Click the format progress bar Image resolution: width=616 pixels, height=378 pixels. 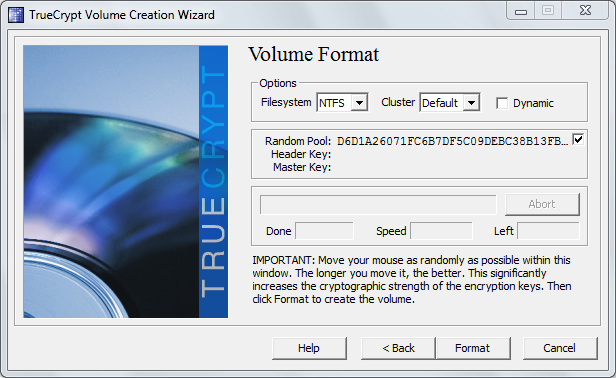(378, 204)
